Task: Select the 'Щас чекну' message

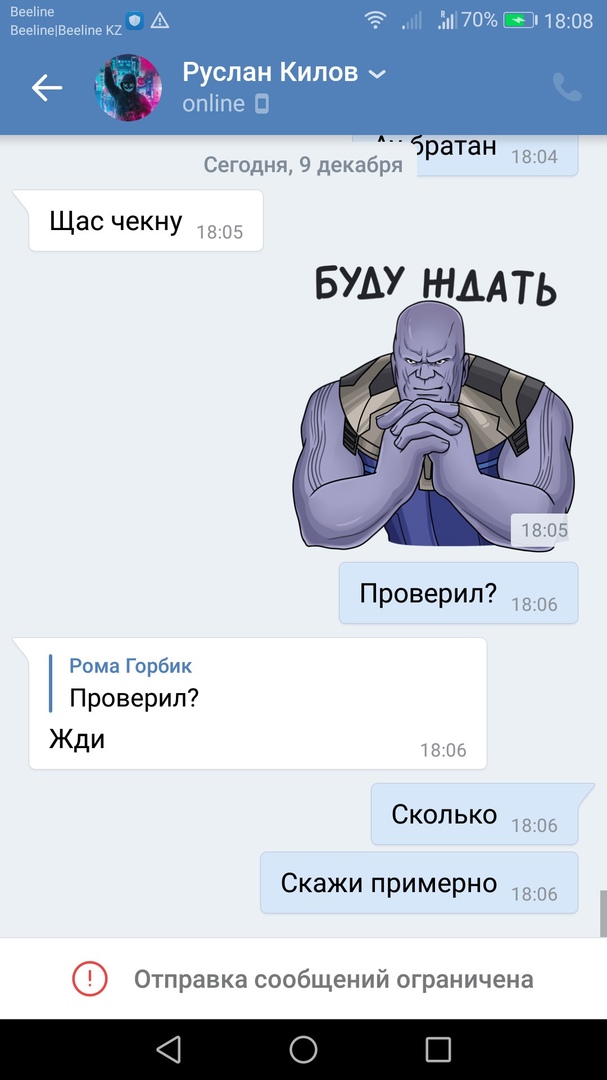Action: coord(146,221)
